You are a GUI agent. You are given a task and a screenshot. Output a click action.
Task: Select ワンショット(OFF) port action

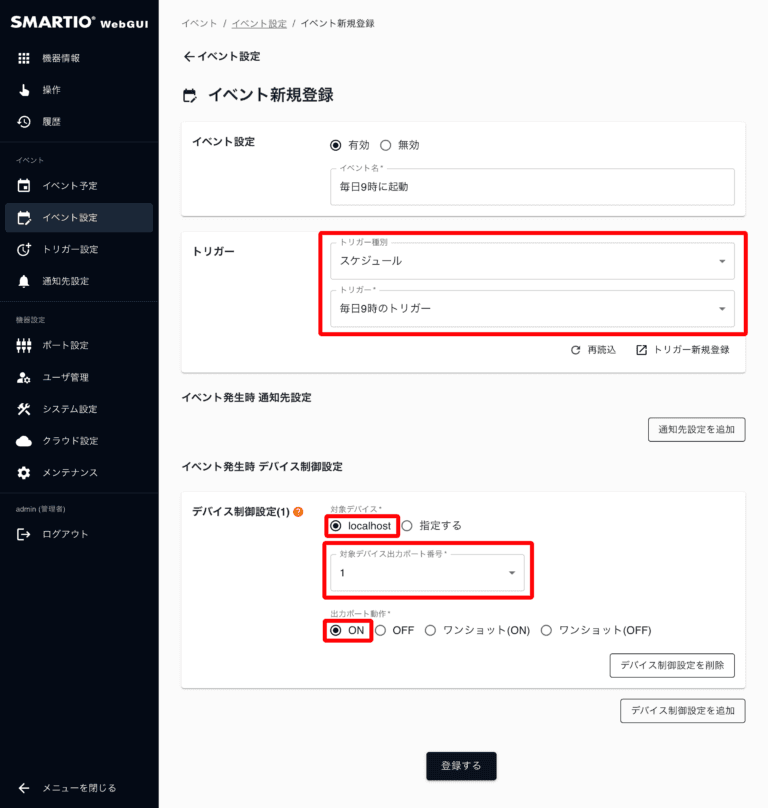point(546,630)
